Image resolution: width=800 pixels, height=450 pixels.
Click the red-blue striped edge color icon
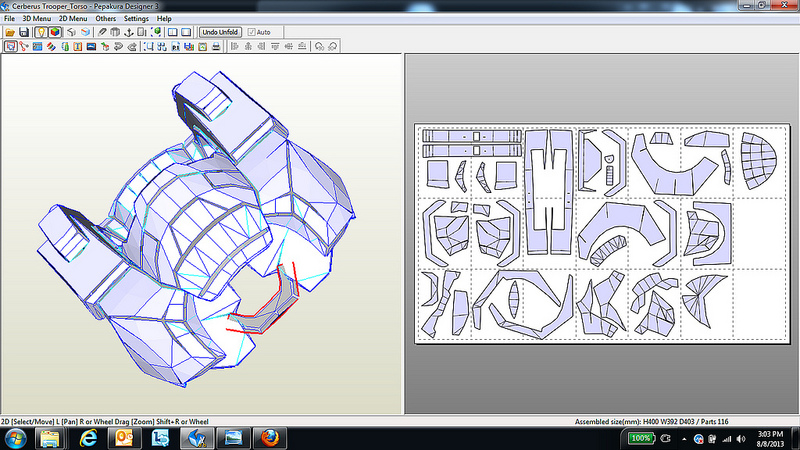[51, 46]
